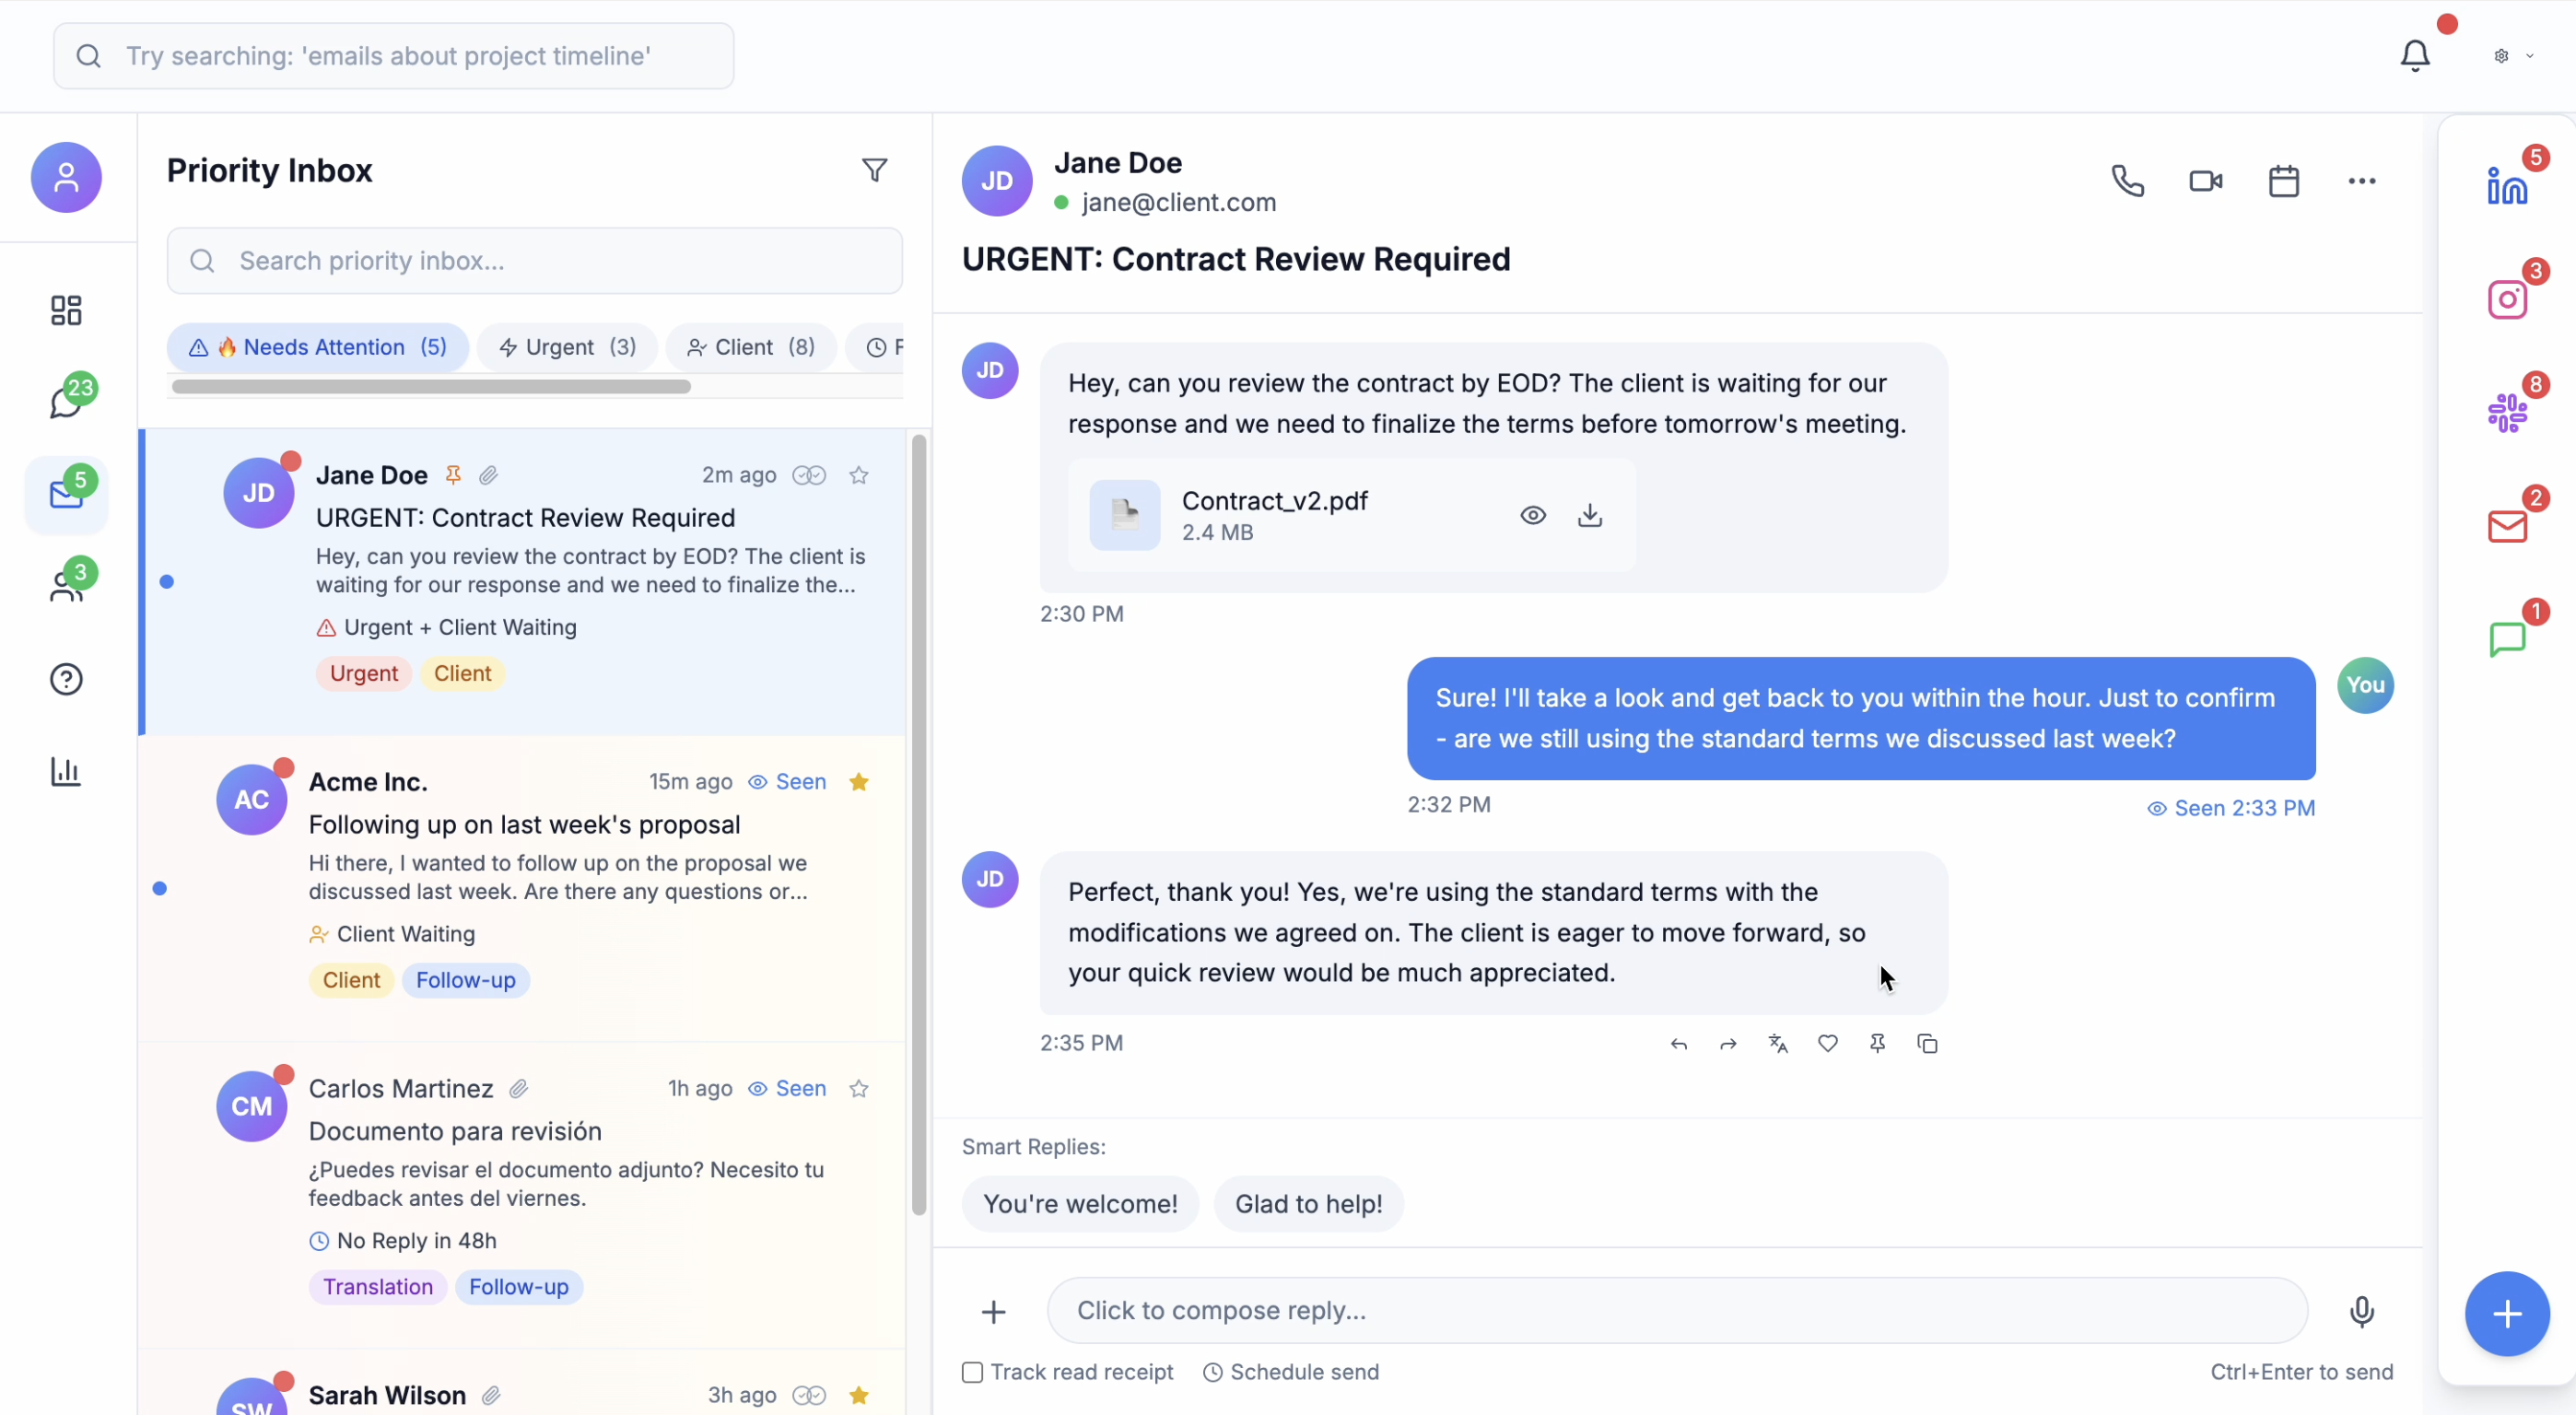
Task: Download the Contract_v2.pdf attachment
Action: [1589, 515]
